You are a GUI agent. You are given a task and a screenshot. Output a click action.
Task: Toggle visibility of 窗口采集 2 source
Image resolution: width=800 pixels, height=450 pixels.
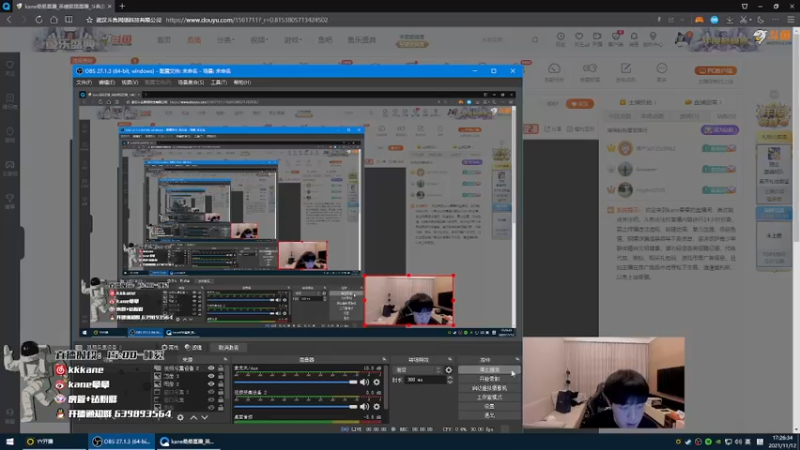211,392
